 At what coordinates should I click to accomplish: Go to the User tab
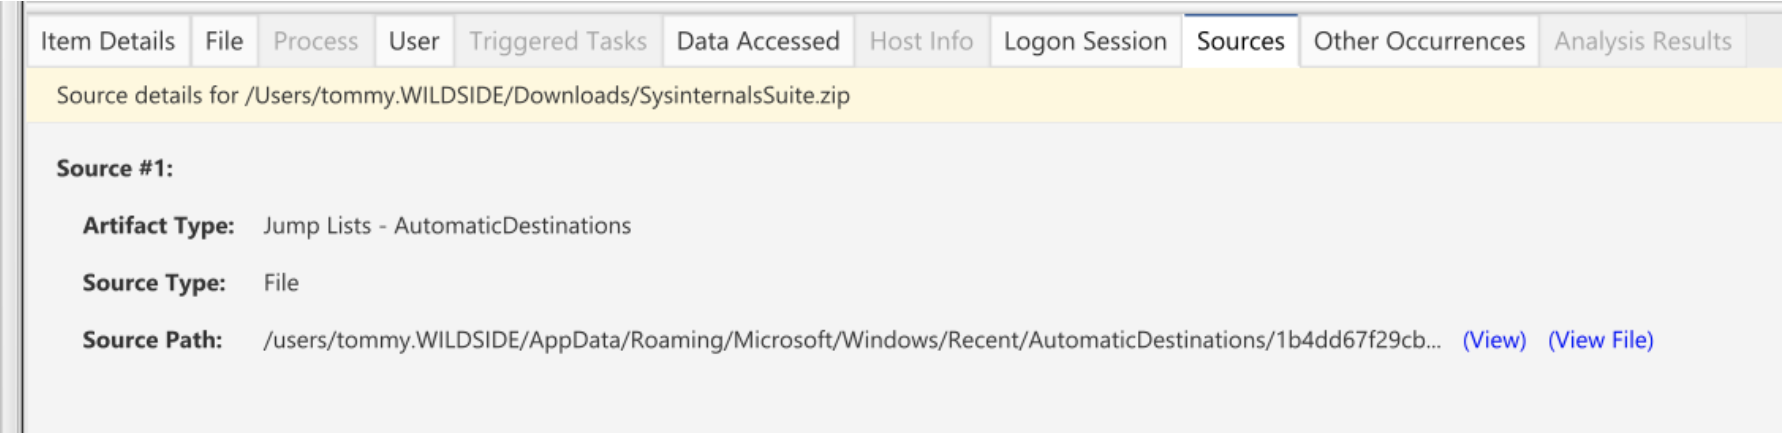pos(414,41)
